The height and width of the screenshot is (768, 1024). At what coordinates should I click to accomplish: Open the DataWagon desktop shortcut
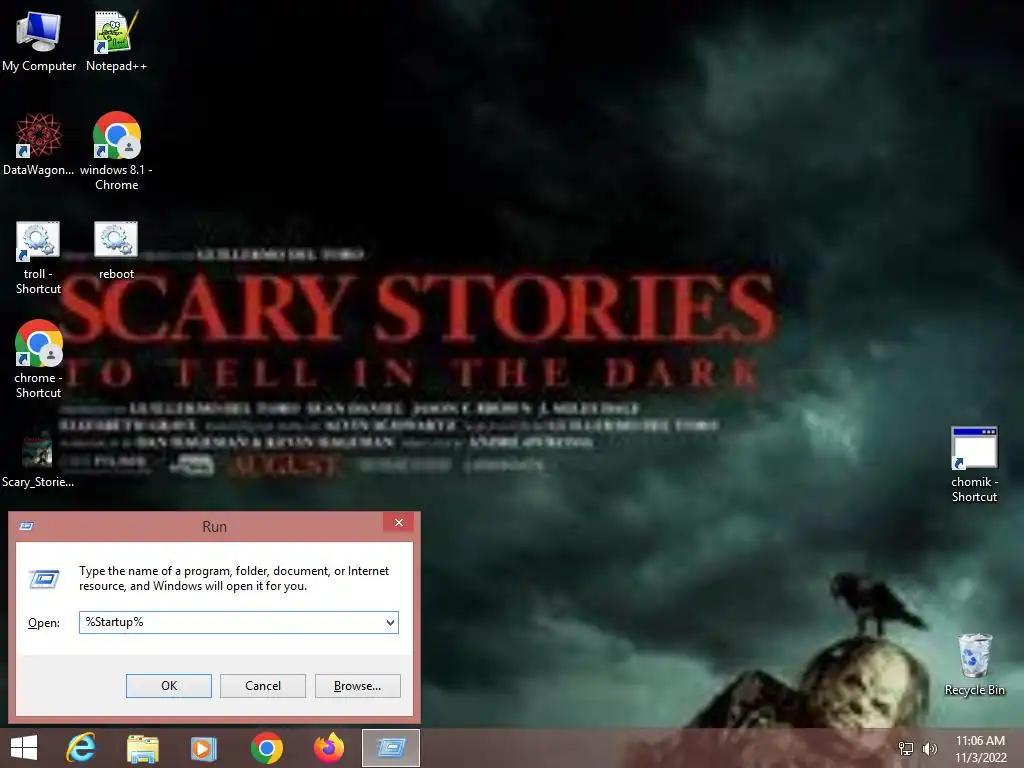click(x=39, y=144)
